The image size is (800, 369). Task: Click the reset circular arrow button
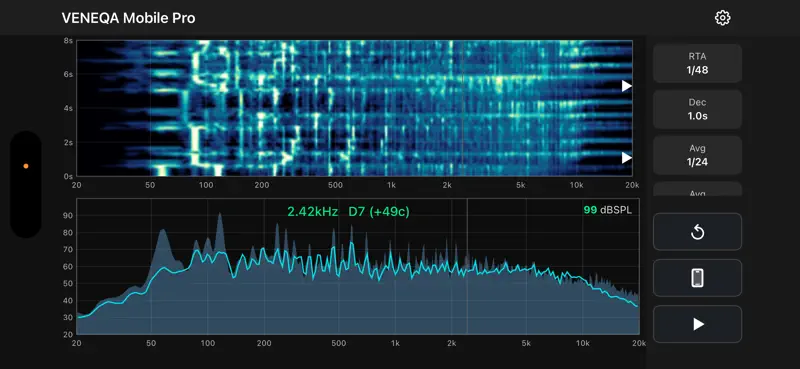[697, 232]
